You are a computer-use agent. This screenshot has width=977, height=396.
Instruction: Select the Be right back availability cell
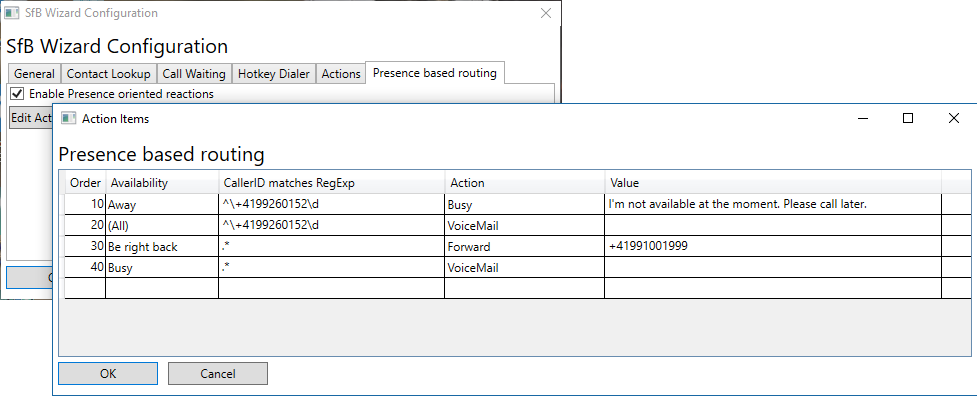click(162, 247)
